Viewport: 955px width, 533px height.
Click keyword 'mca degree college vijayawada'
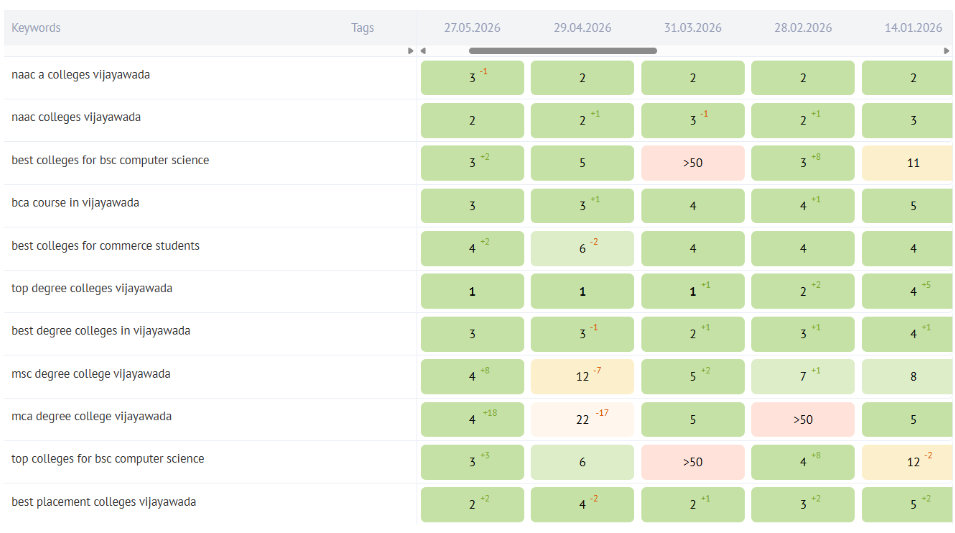[x=91, y=417]
